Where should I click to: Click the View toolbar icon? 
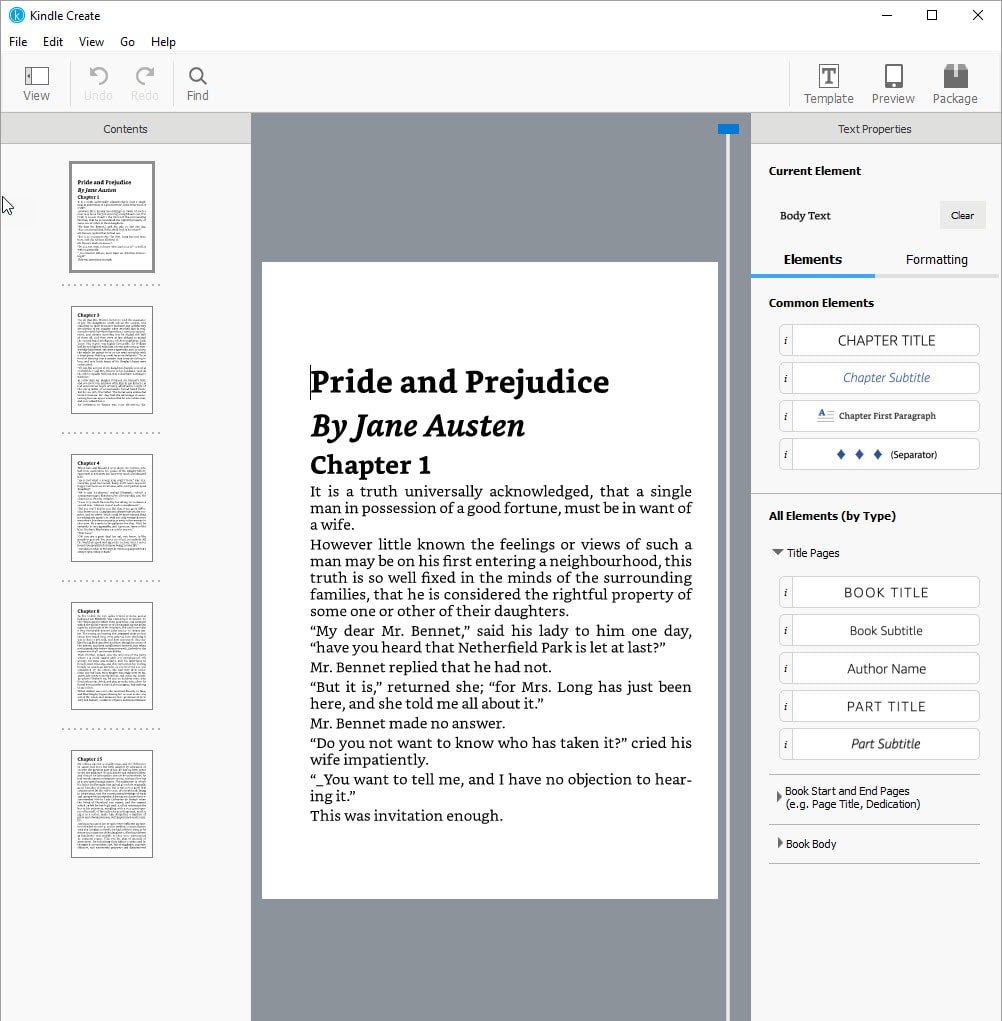(x=36, y=77)
